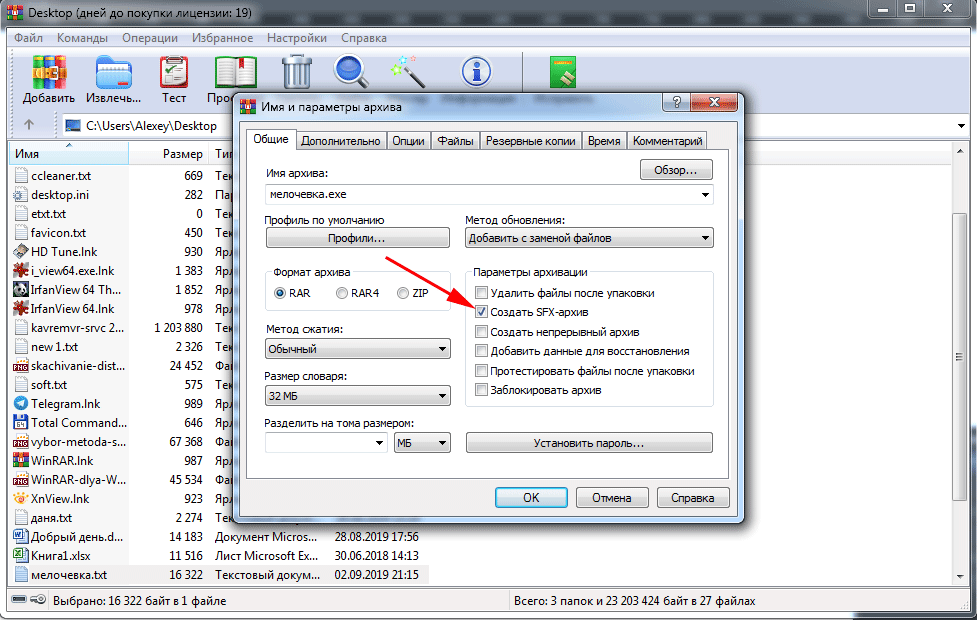Image resolution: width=977 pixels, height=620 pixels.
Task: Click the help question mark in dialog title
Action: click(x=677, y=102)
